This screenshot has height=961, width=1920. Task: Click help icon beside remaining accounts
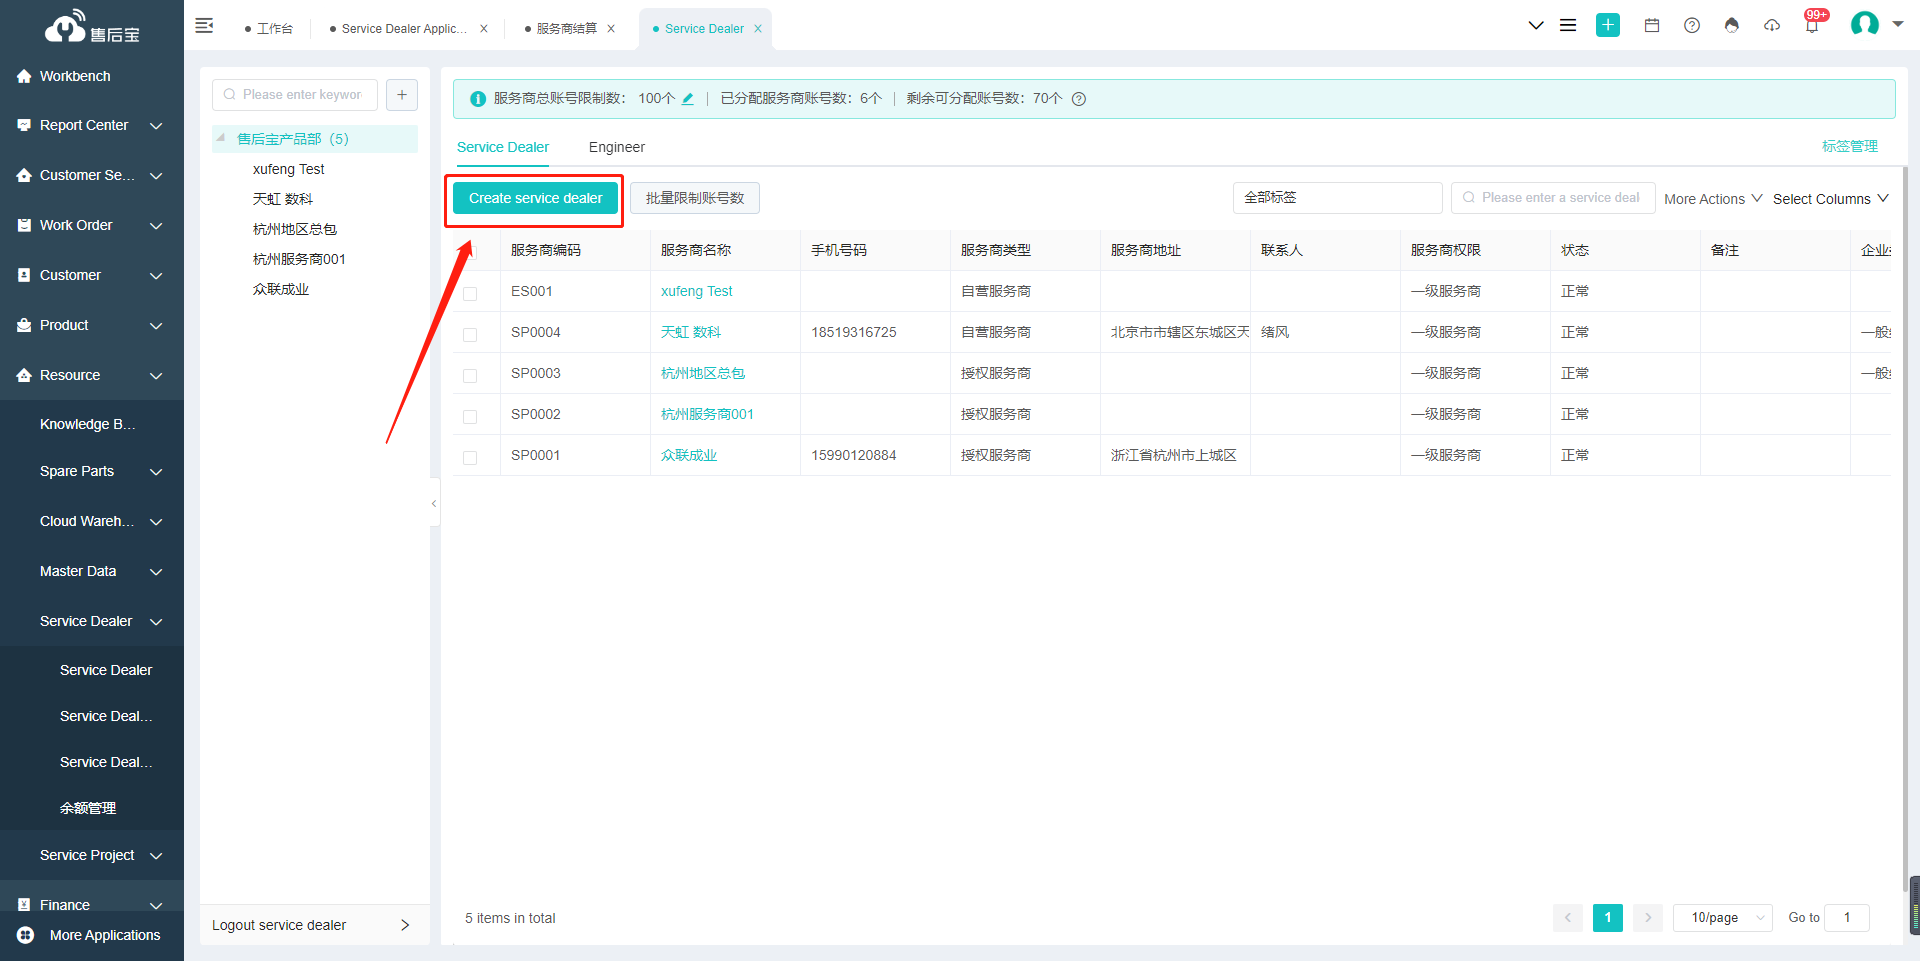(x=1079, y=98)
